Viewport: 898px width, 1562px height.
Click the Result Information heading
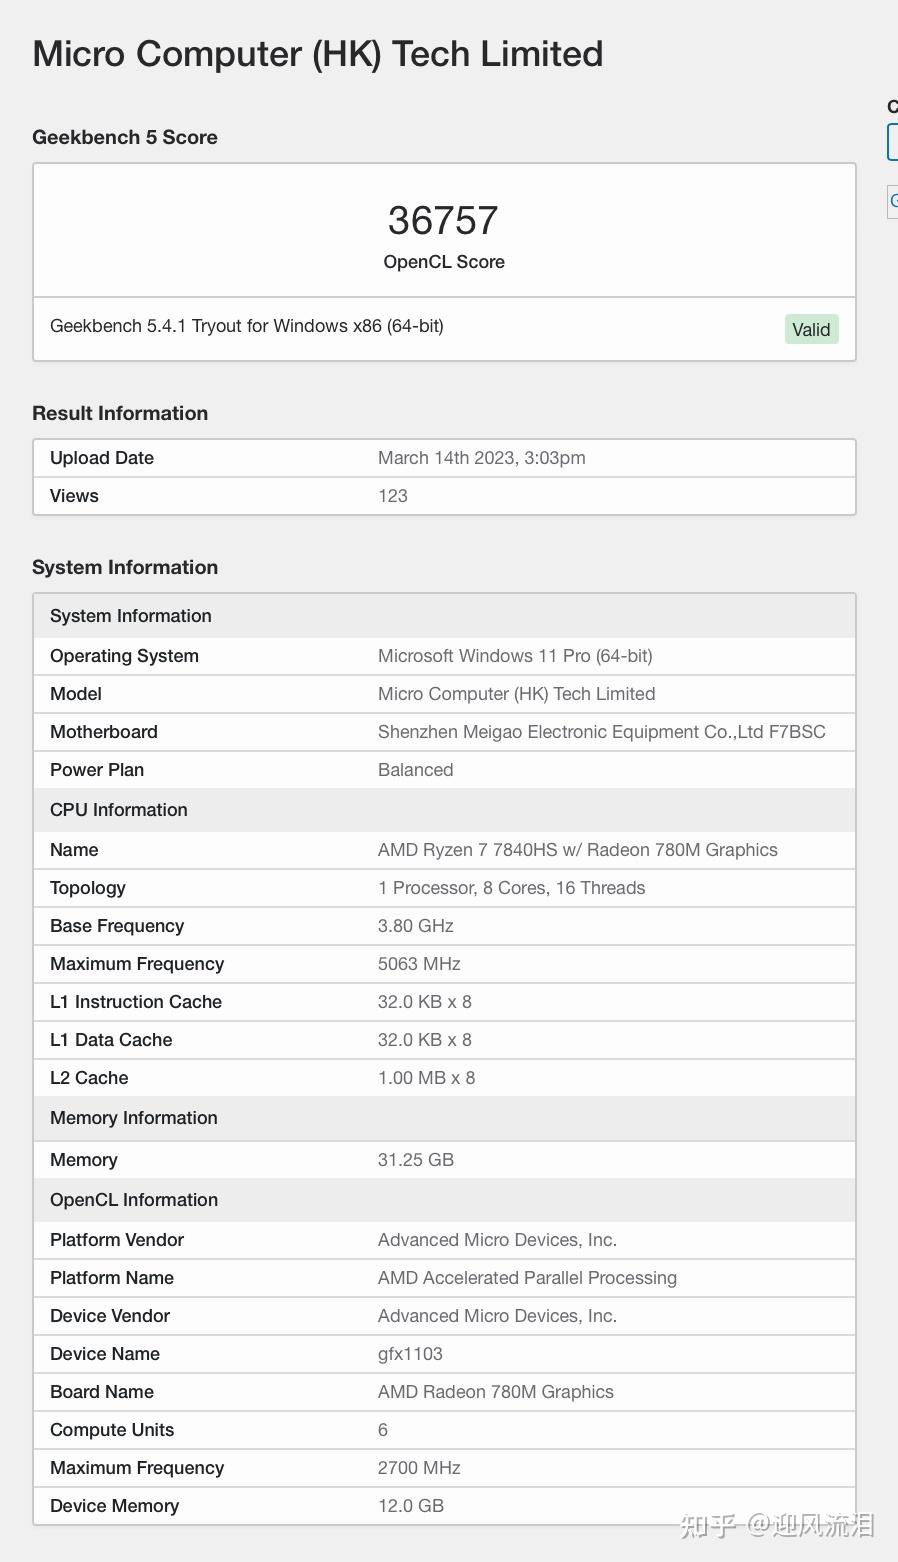coord(120,414)
